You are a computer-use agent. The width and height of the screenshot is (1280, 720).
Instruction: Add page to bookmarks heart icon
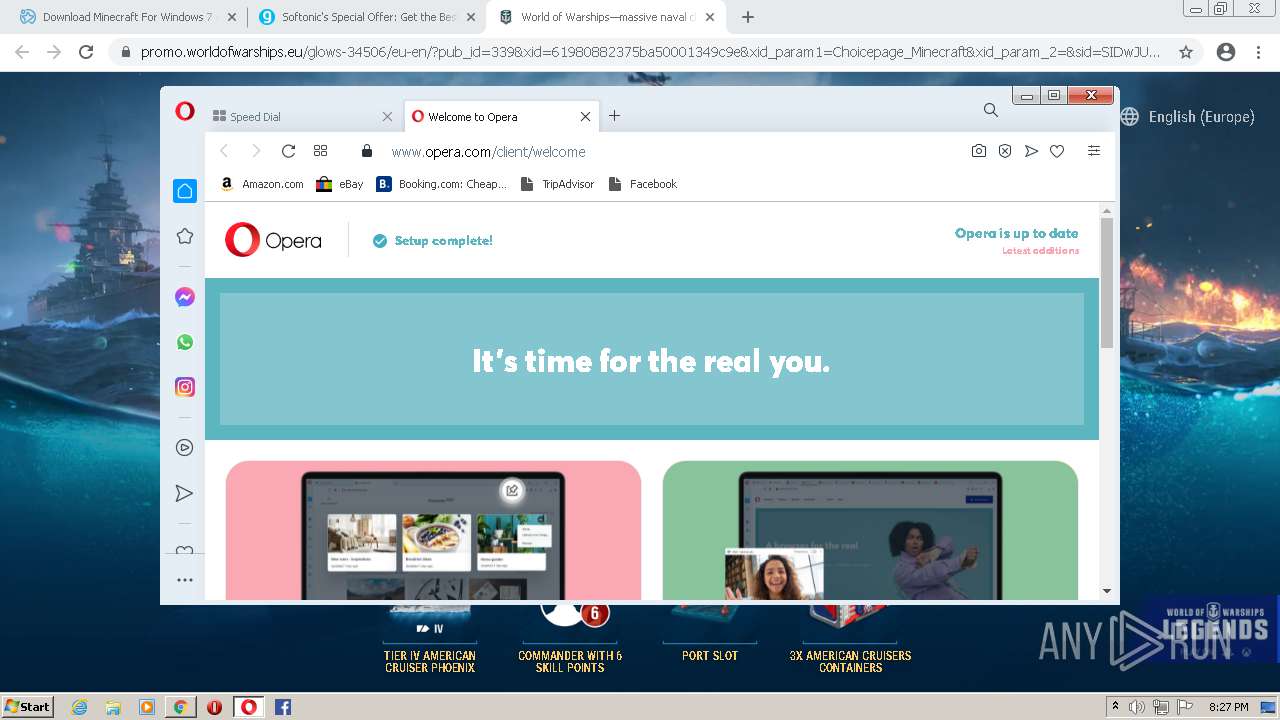click(x=1057, y=151)
